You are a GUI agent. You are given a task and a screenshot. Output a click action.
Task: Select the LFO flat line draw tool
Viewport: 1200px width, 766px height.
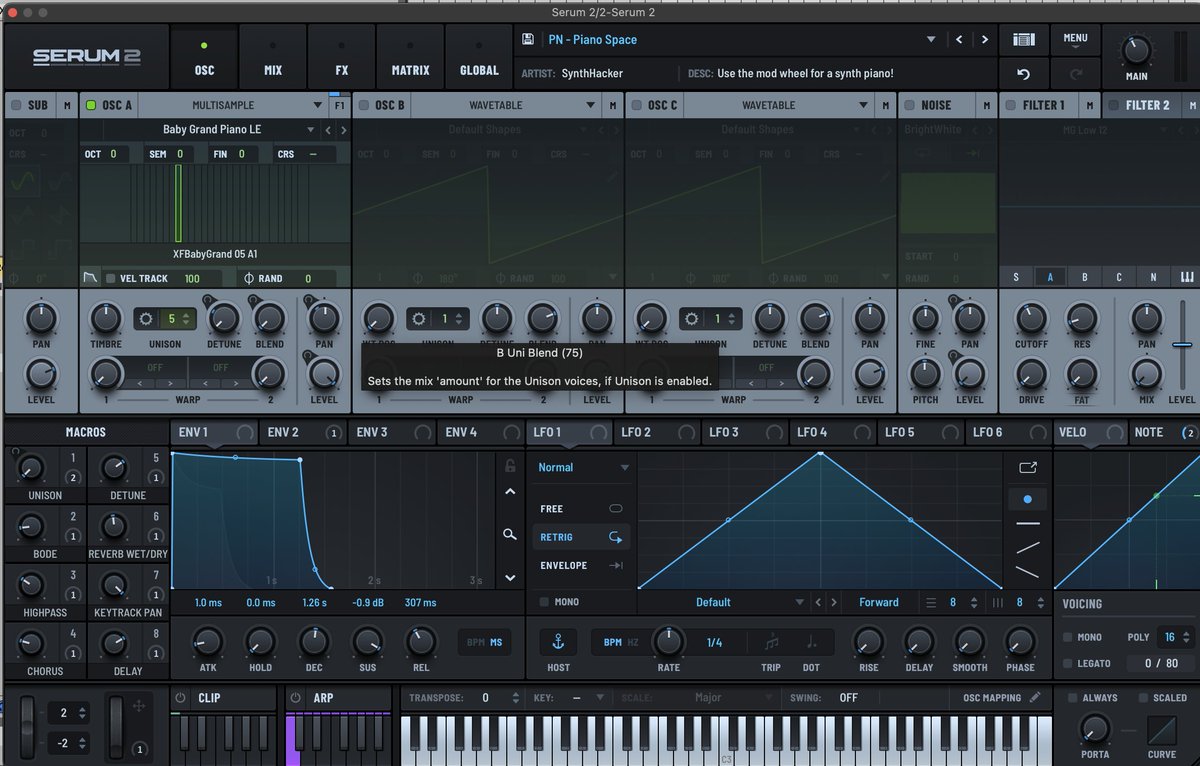(1028, 523)
